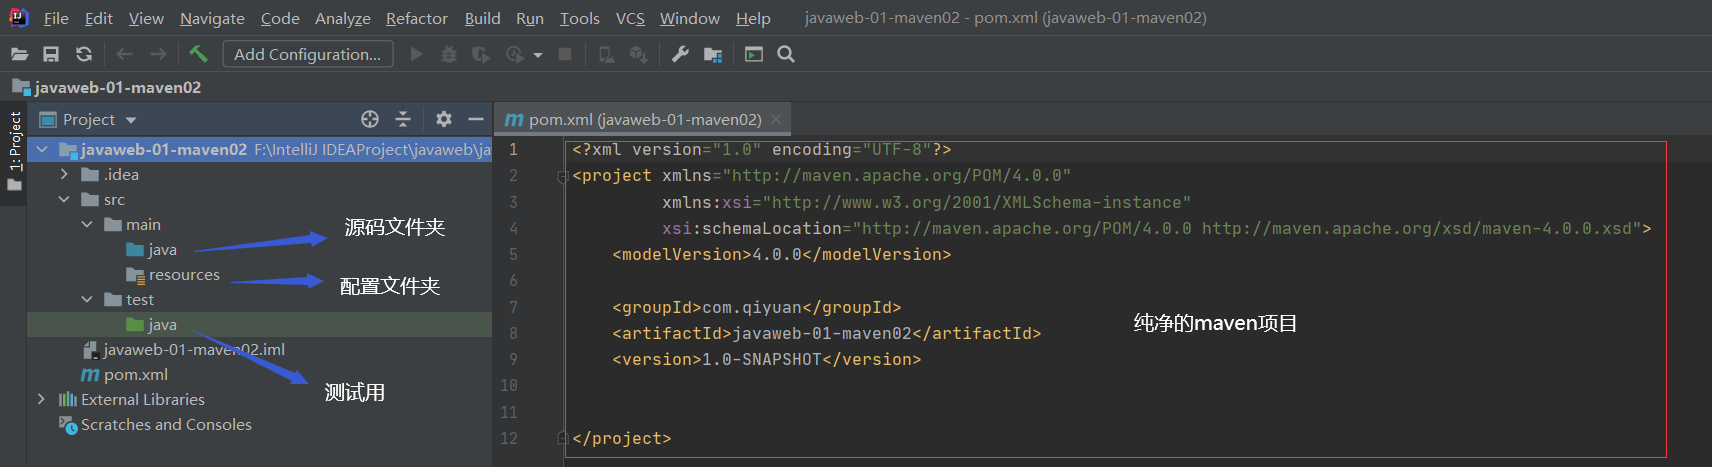Expand External Libraries node
Viewport: 1712px width, 467px height.
pos(41,399)
